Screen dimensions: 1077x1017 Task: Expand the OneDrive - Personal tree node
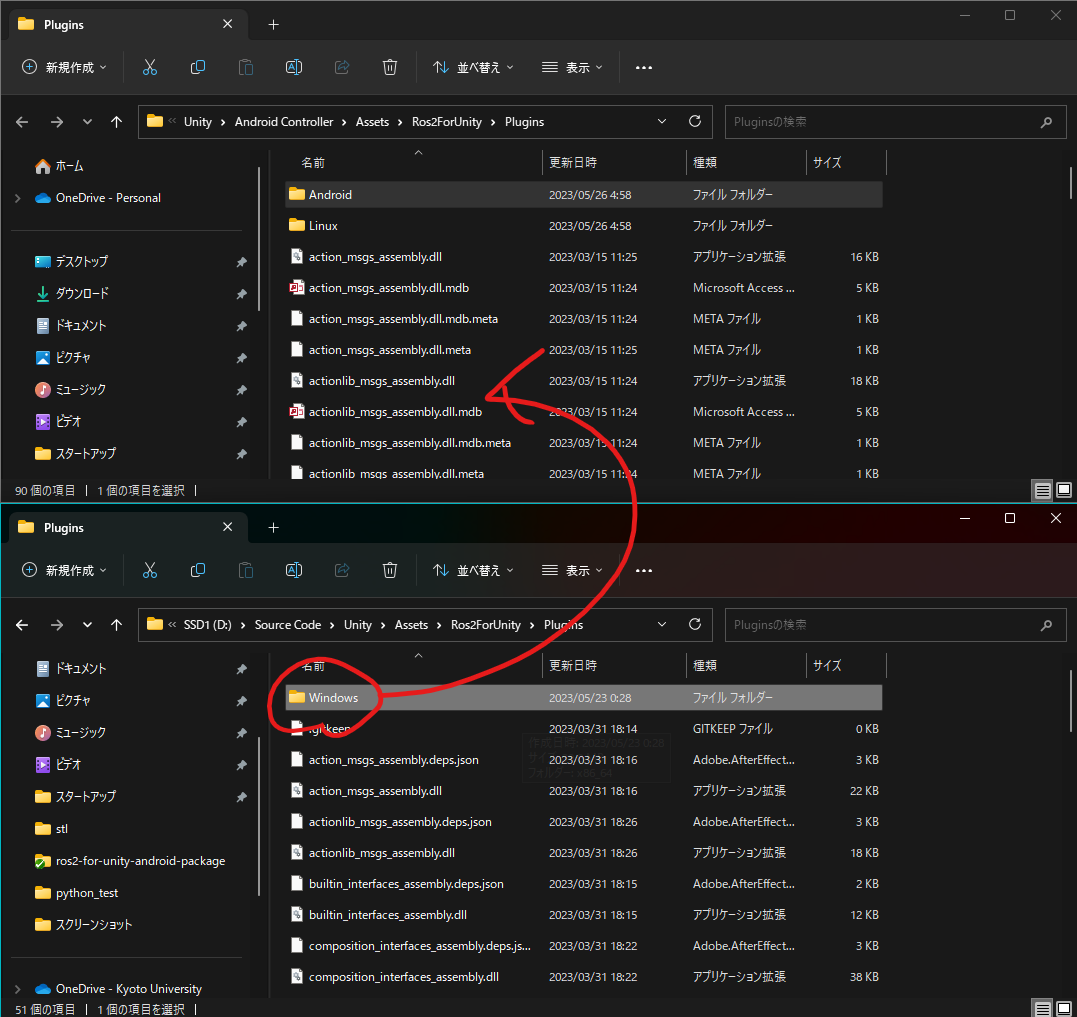pos(18,198)
